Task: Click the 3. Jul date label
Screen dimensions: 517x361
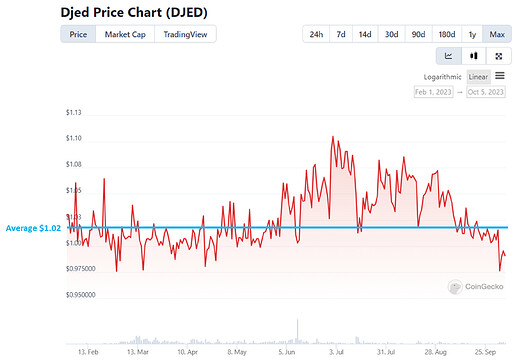Action: pos(336,352)
